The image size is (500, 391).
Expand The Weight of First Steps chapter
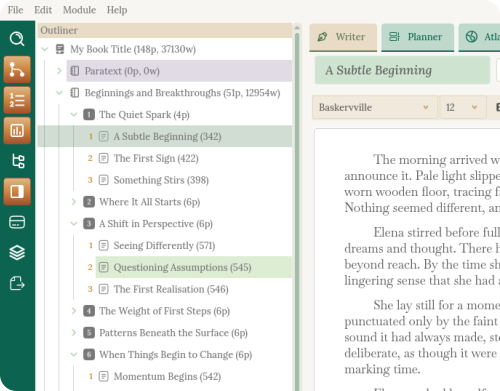point(74,311)
